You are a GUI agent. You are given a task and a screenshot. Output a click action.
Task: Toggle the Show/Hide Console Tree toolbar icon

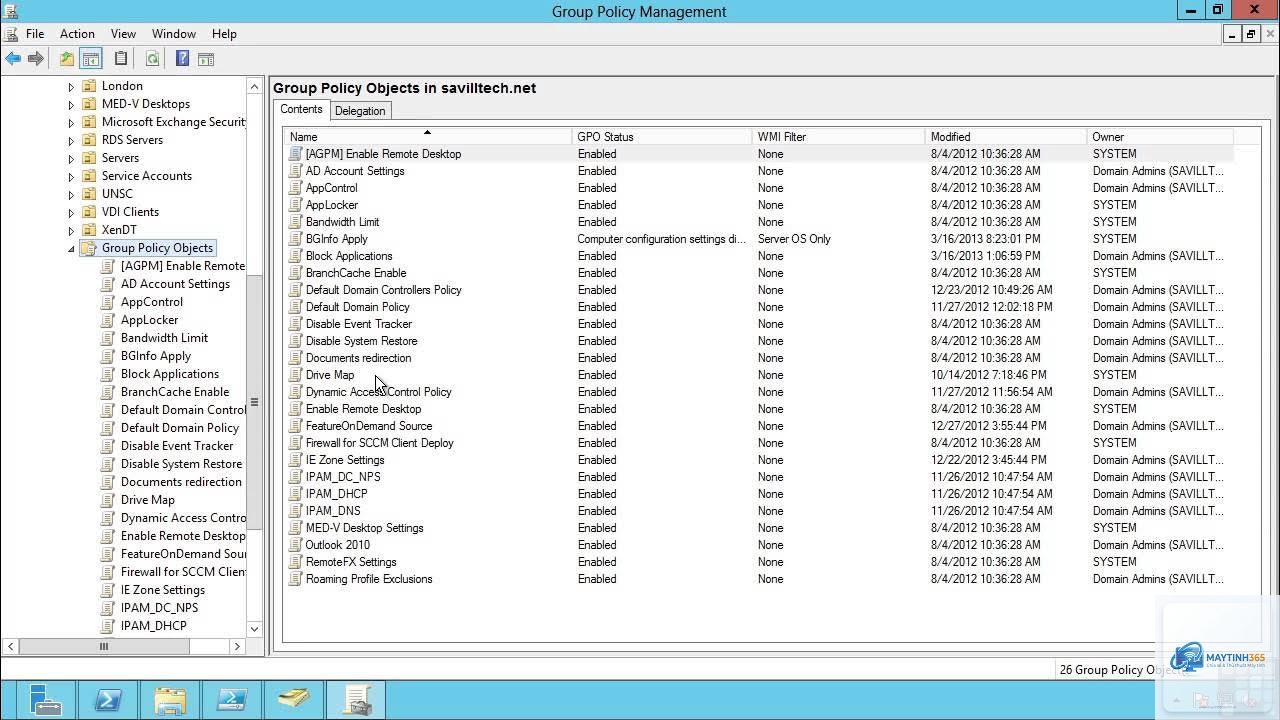[x=90, y=59]
